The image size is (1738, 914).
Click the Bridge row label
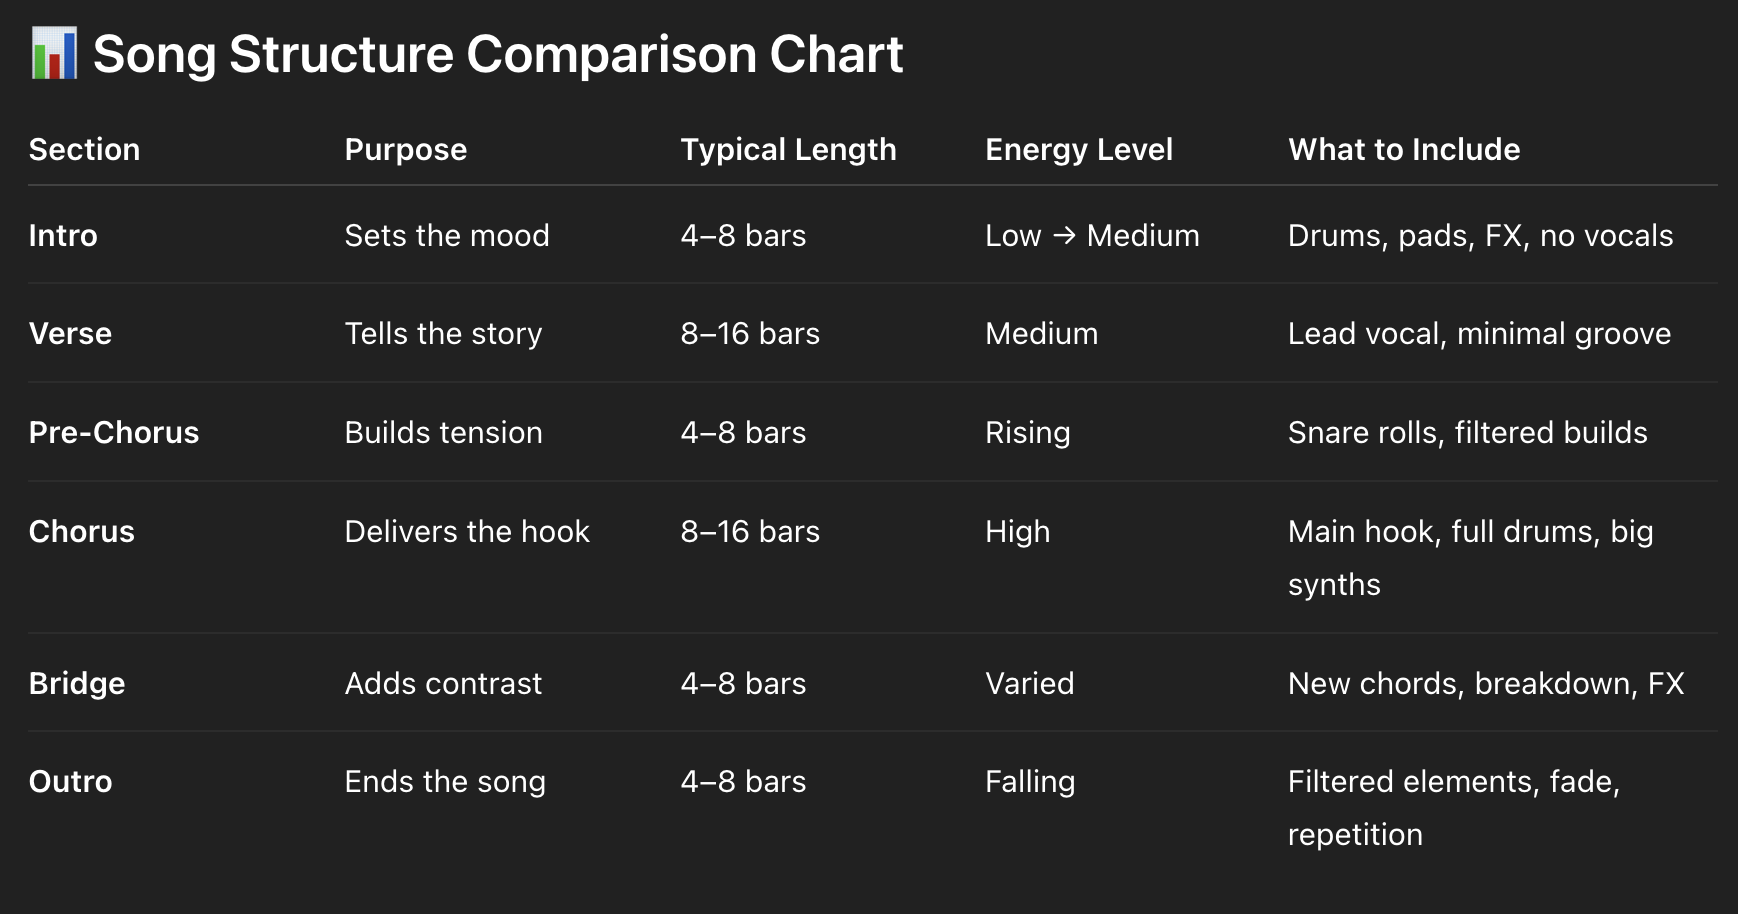pyautogui.click(x=77, y=684)
